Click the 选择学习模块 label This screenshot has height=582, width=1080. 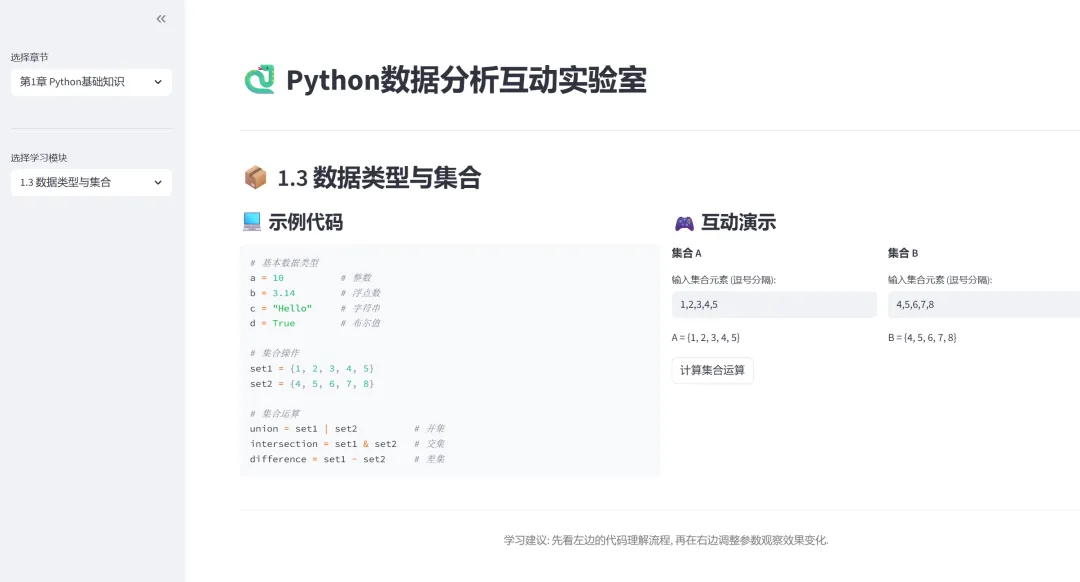[39, 158]
